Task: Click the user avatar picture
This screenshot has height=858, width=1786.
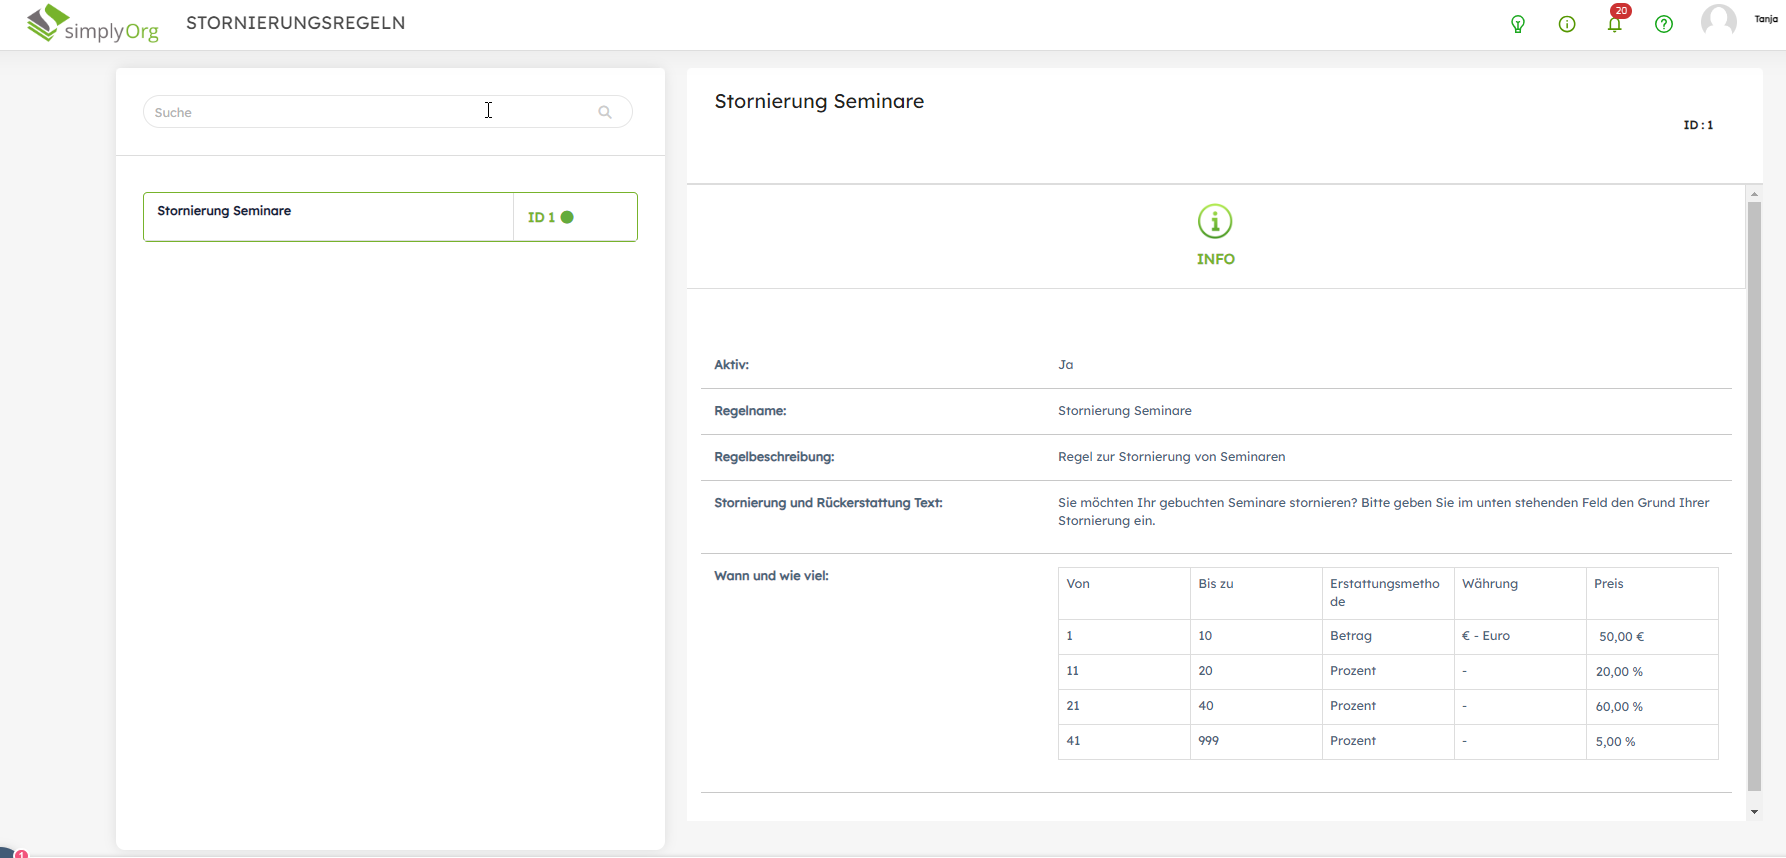Action: 1718,21
